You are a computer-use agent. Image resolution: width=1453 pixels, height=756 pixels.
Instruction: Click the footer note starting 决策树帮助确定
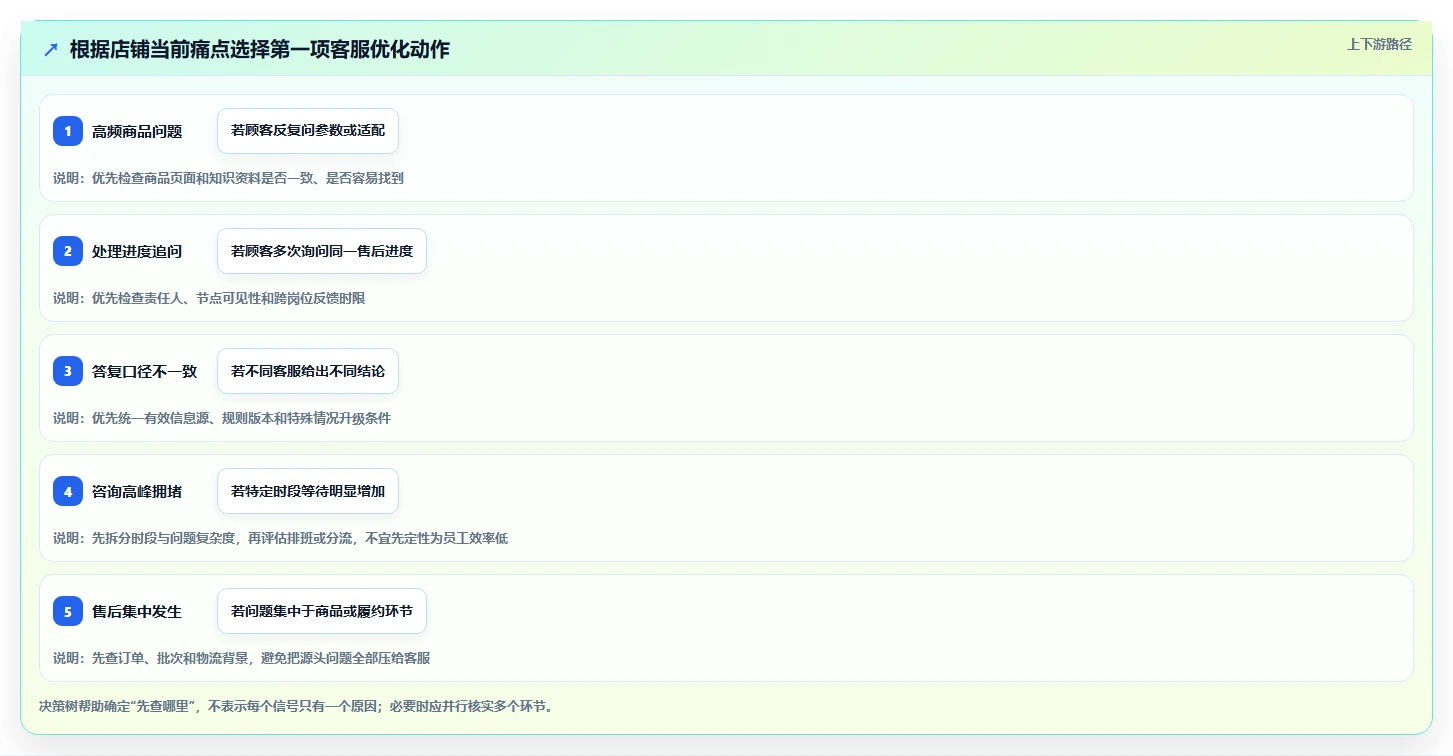coord(296,706)
